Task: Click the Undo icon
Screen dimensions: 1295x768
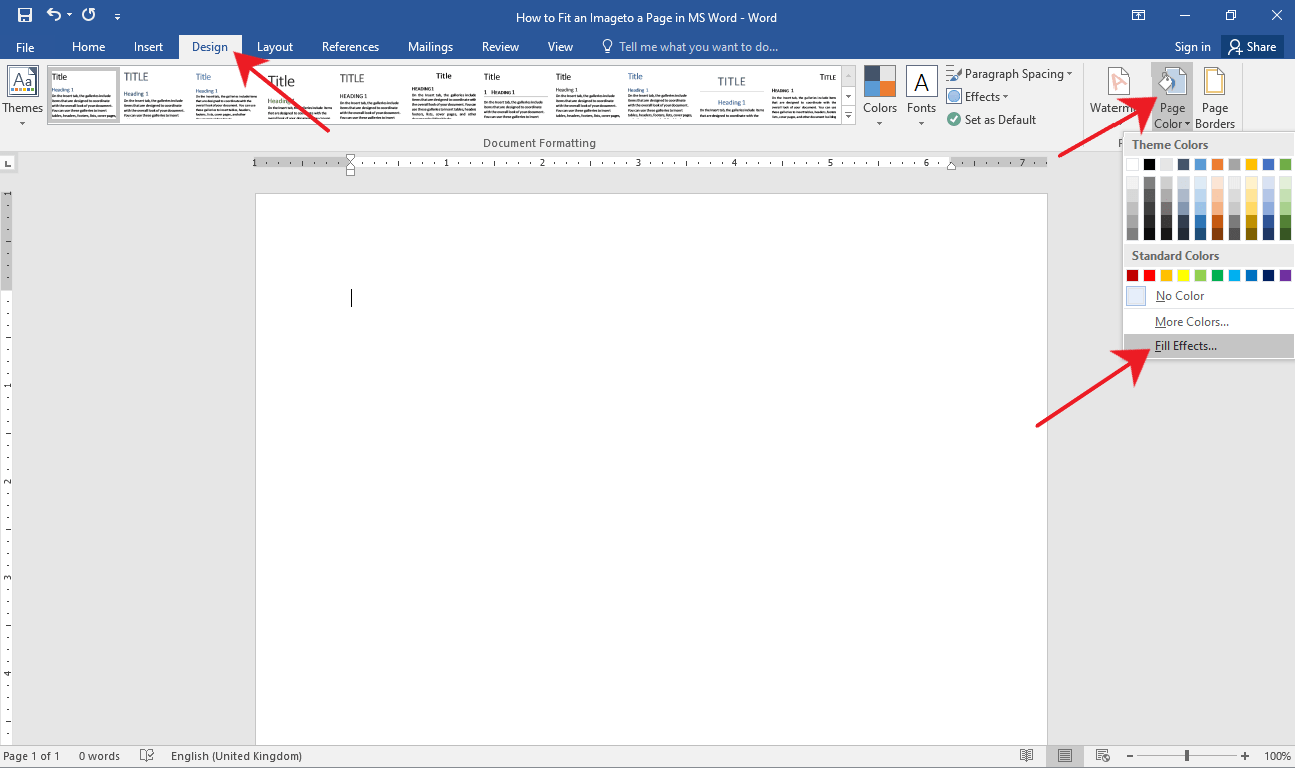Action: pyautogui.click(x=52, y=15)
